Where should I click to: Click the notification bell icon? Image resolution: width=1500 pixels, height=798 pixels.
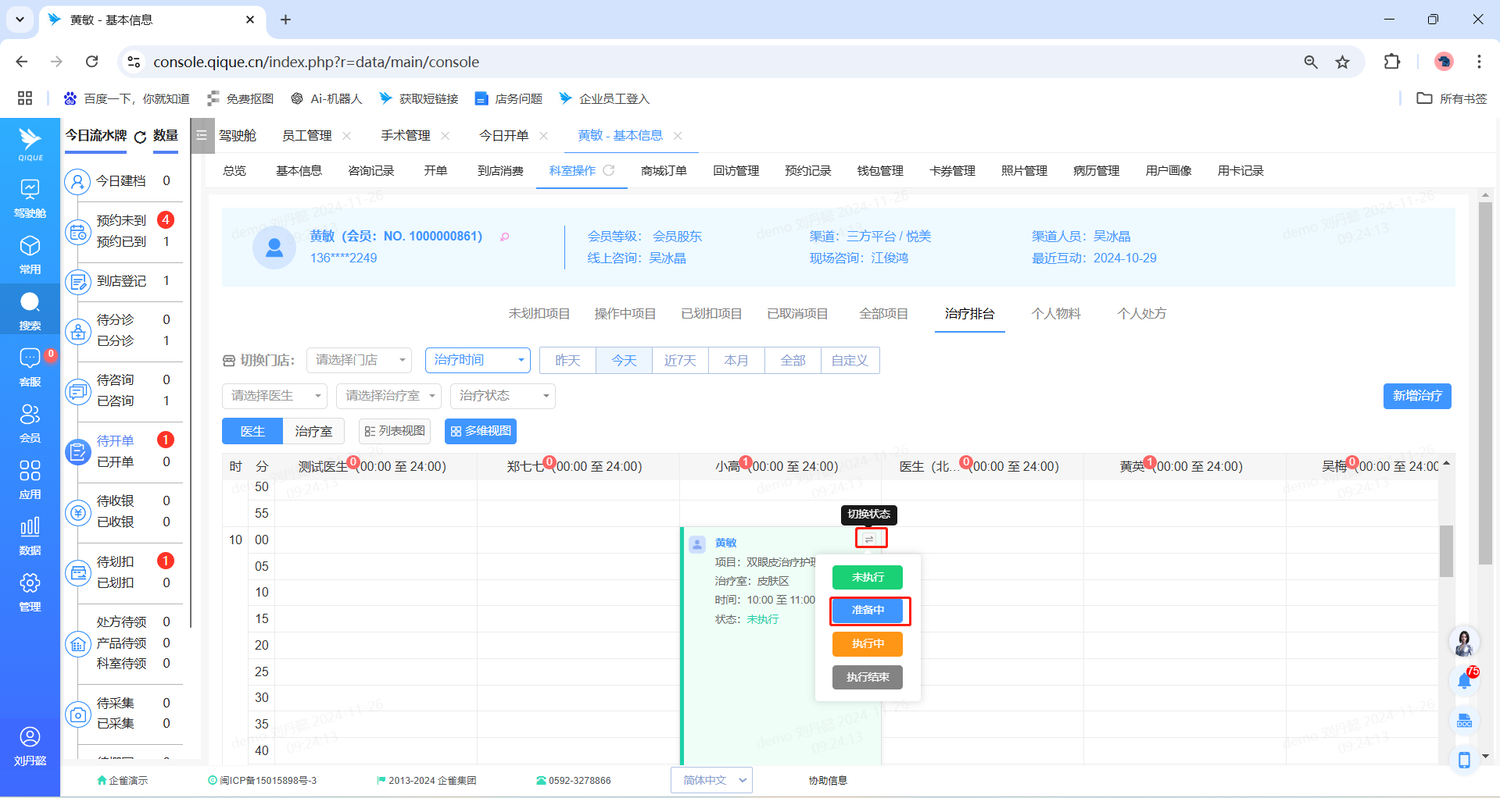click(1464, 681)
